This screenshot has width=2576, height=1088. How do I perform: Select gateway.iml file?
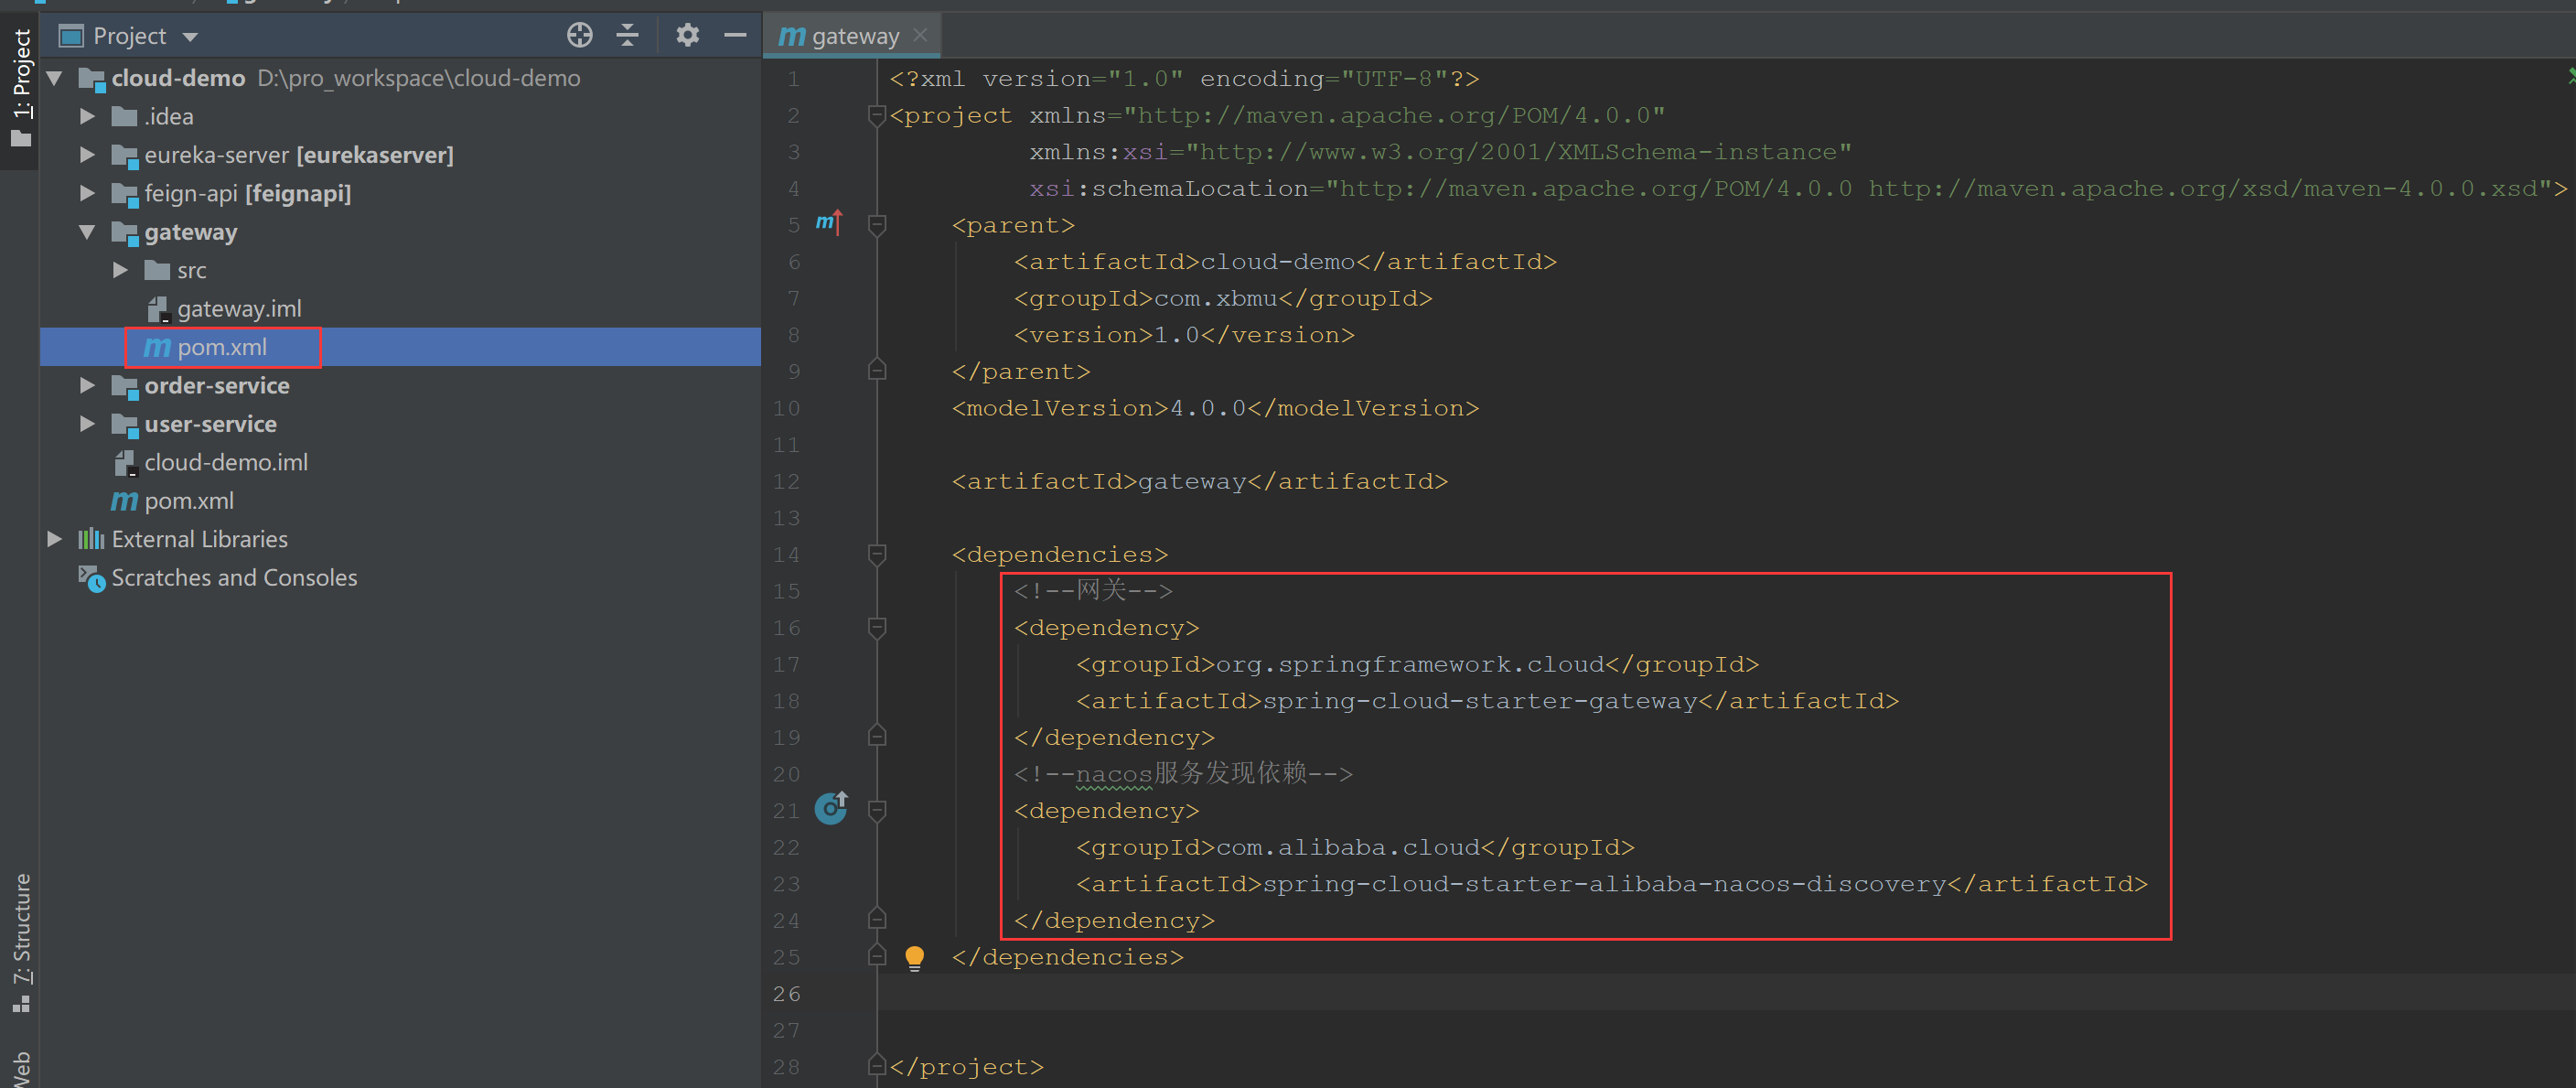[x=239, y=309]
